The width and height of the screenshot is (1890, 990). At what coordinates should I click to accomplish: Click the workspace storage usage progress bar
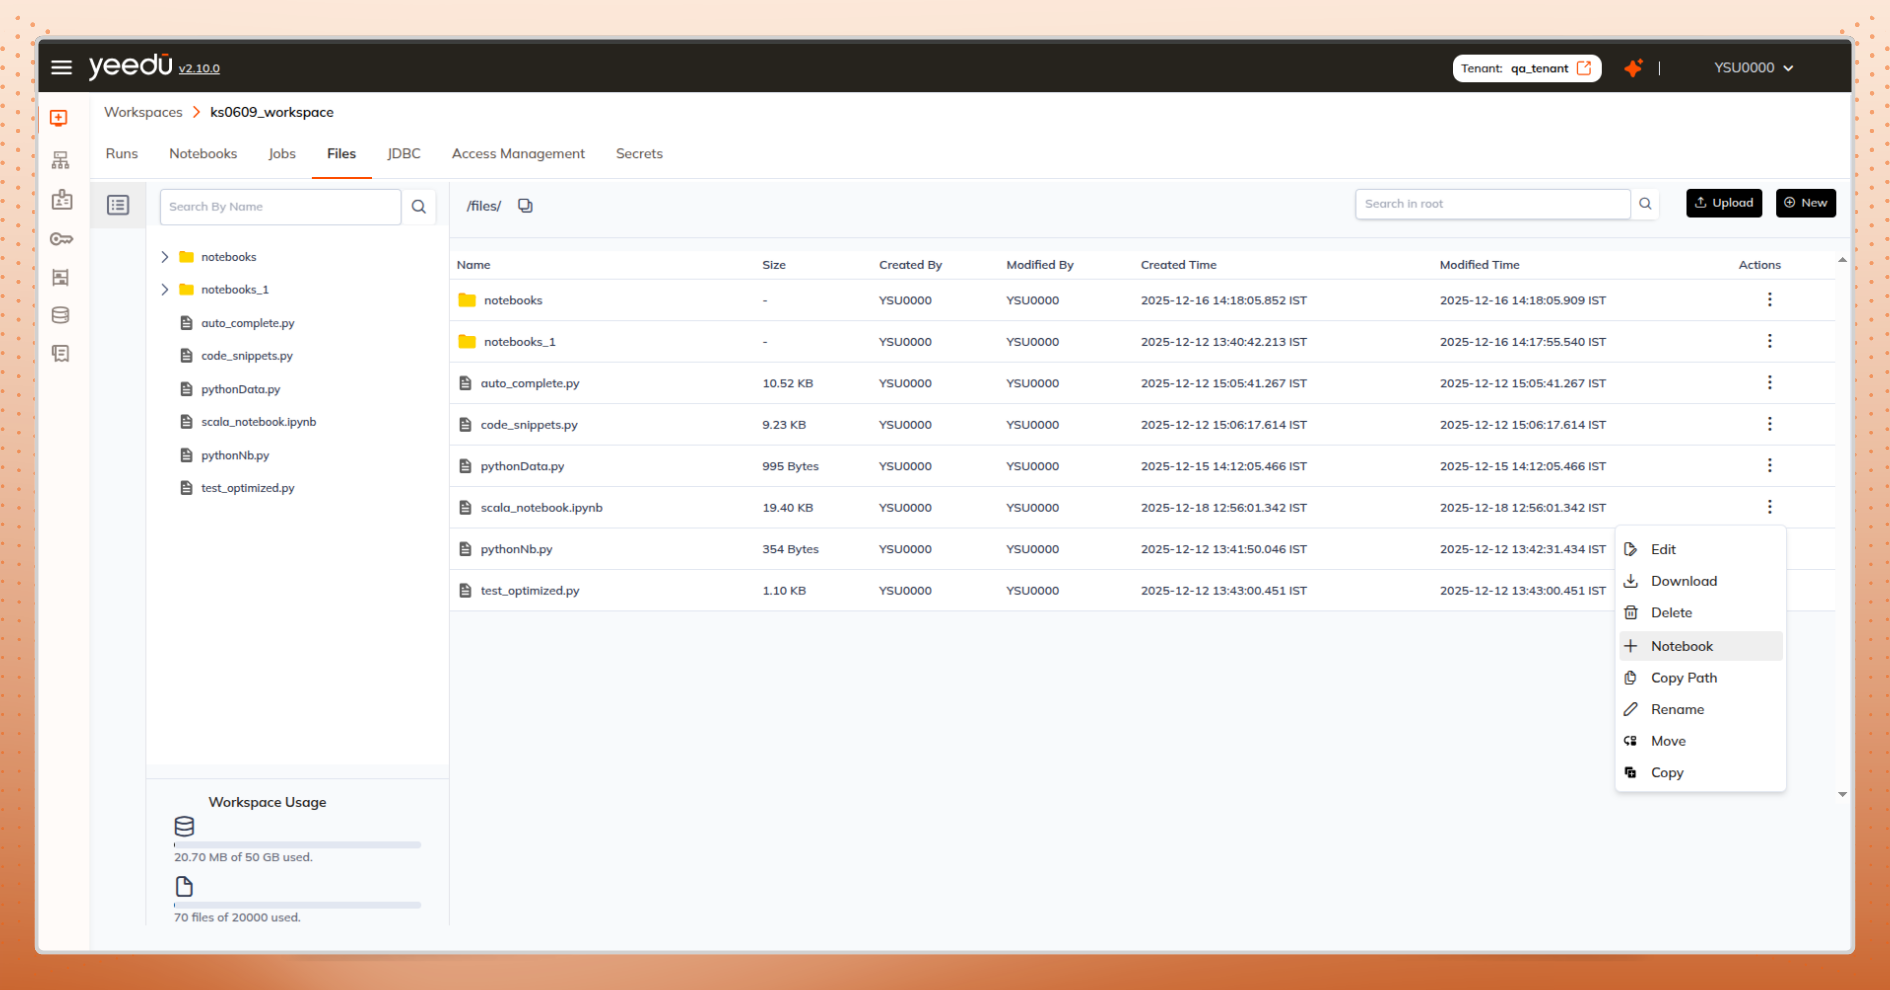[296, 844]
